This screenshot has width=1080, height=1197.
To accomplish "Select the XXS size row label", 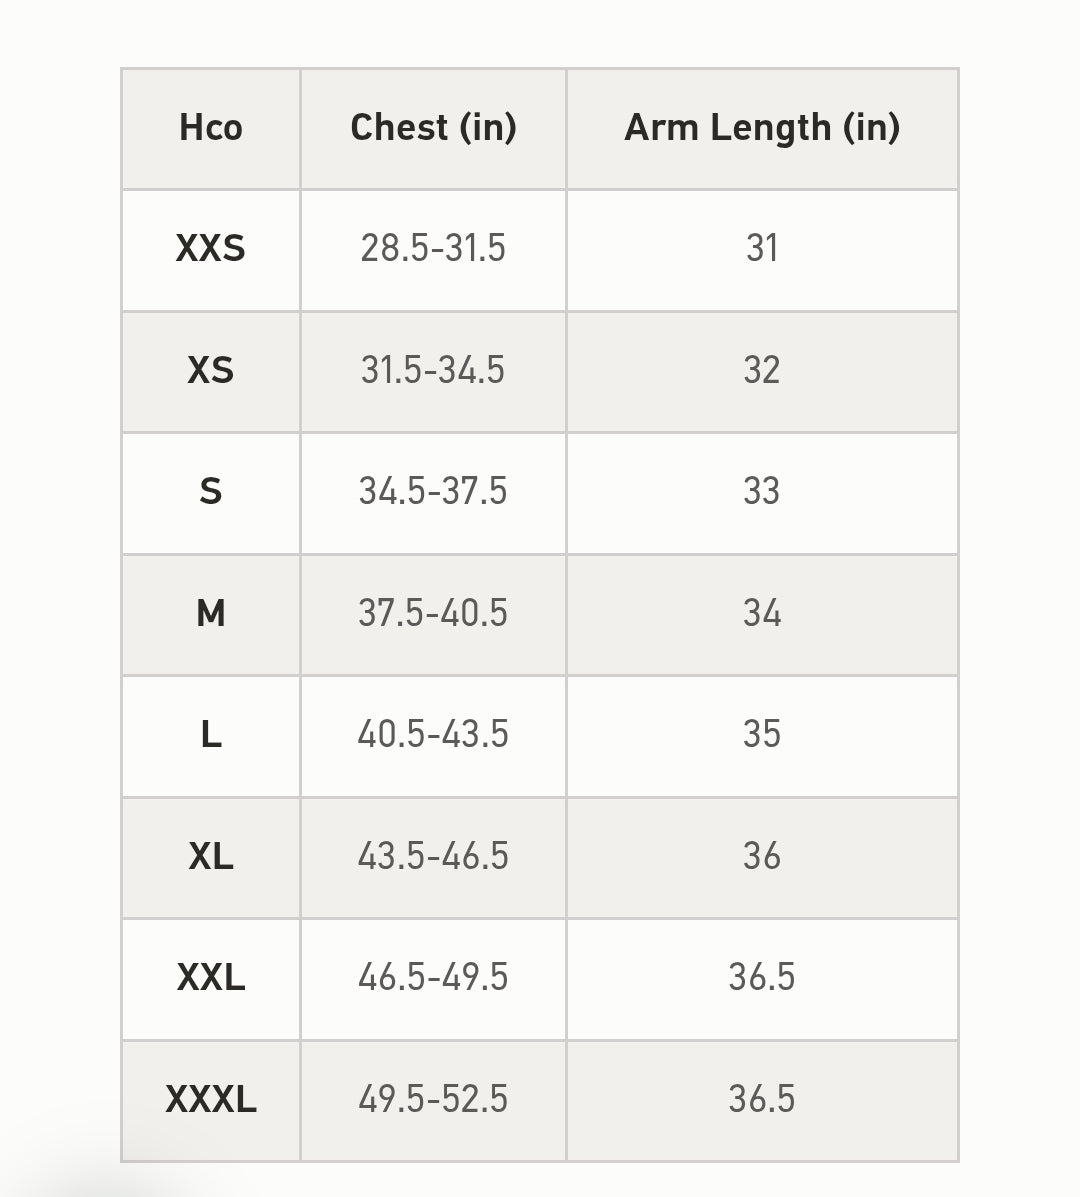I will [210, 248].
